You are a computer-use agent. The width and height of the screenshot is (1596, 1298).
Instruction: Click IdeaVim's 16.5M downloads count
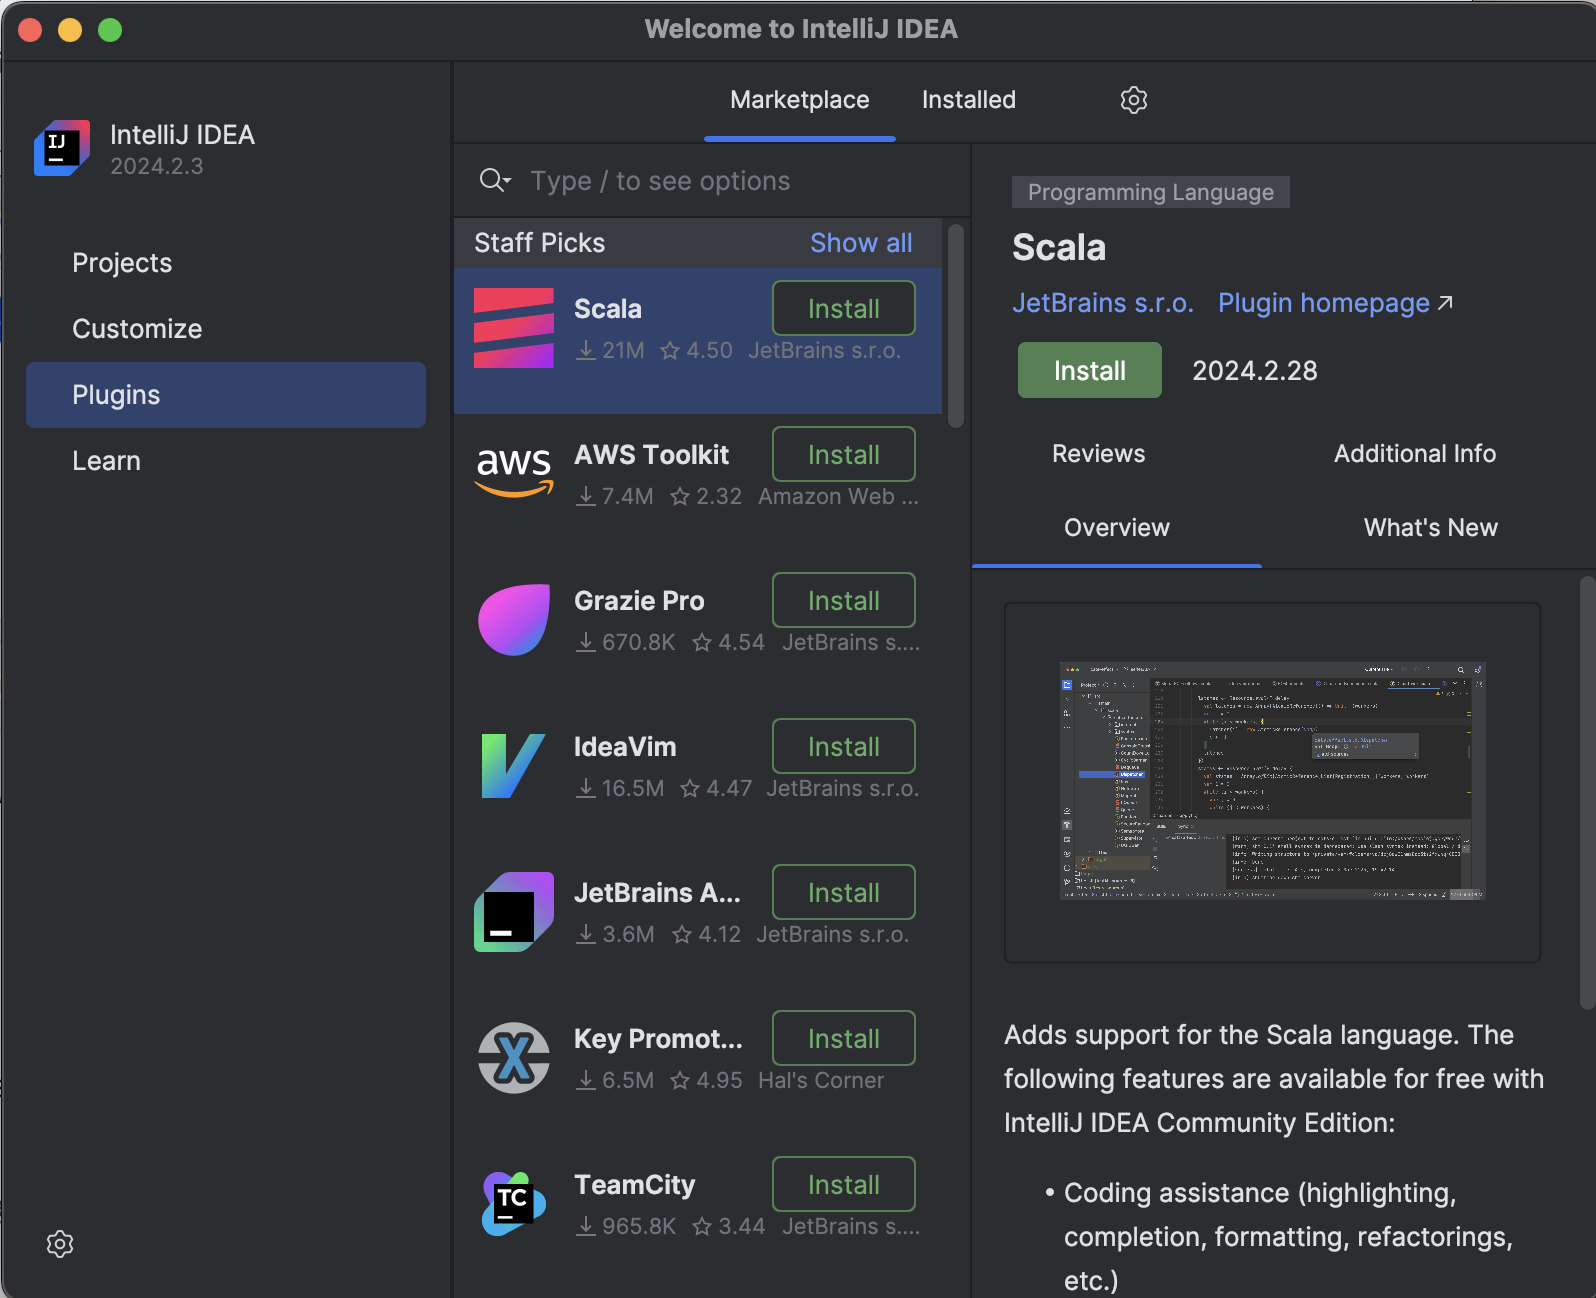click(x=620, y=789)
